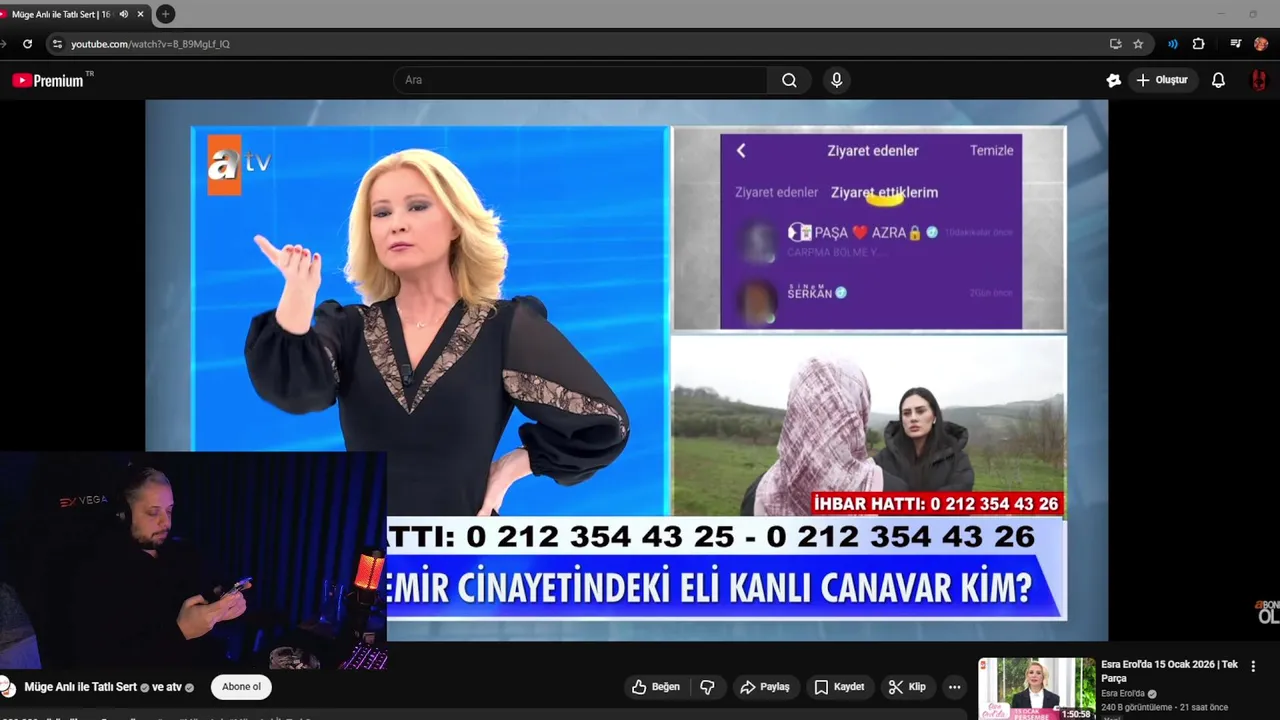Restore the browser window size
1280x720 pixels.
coord(1253,14)
